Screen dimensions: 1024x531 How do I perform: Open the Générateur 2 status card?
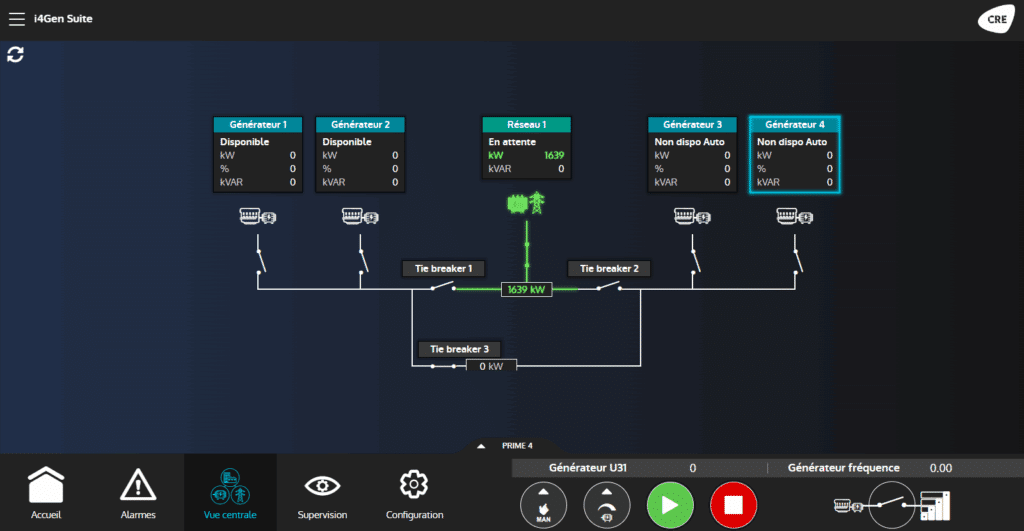pos(360,154)
